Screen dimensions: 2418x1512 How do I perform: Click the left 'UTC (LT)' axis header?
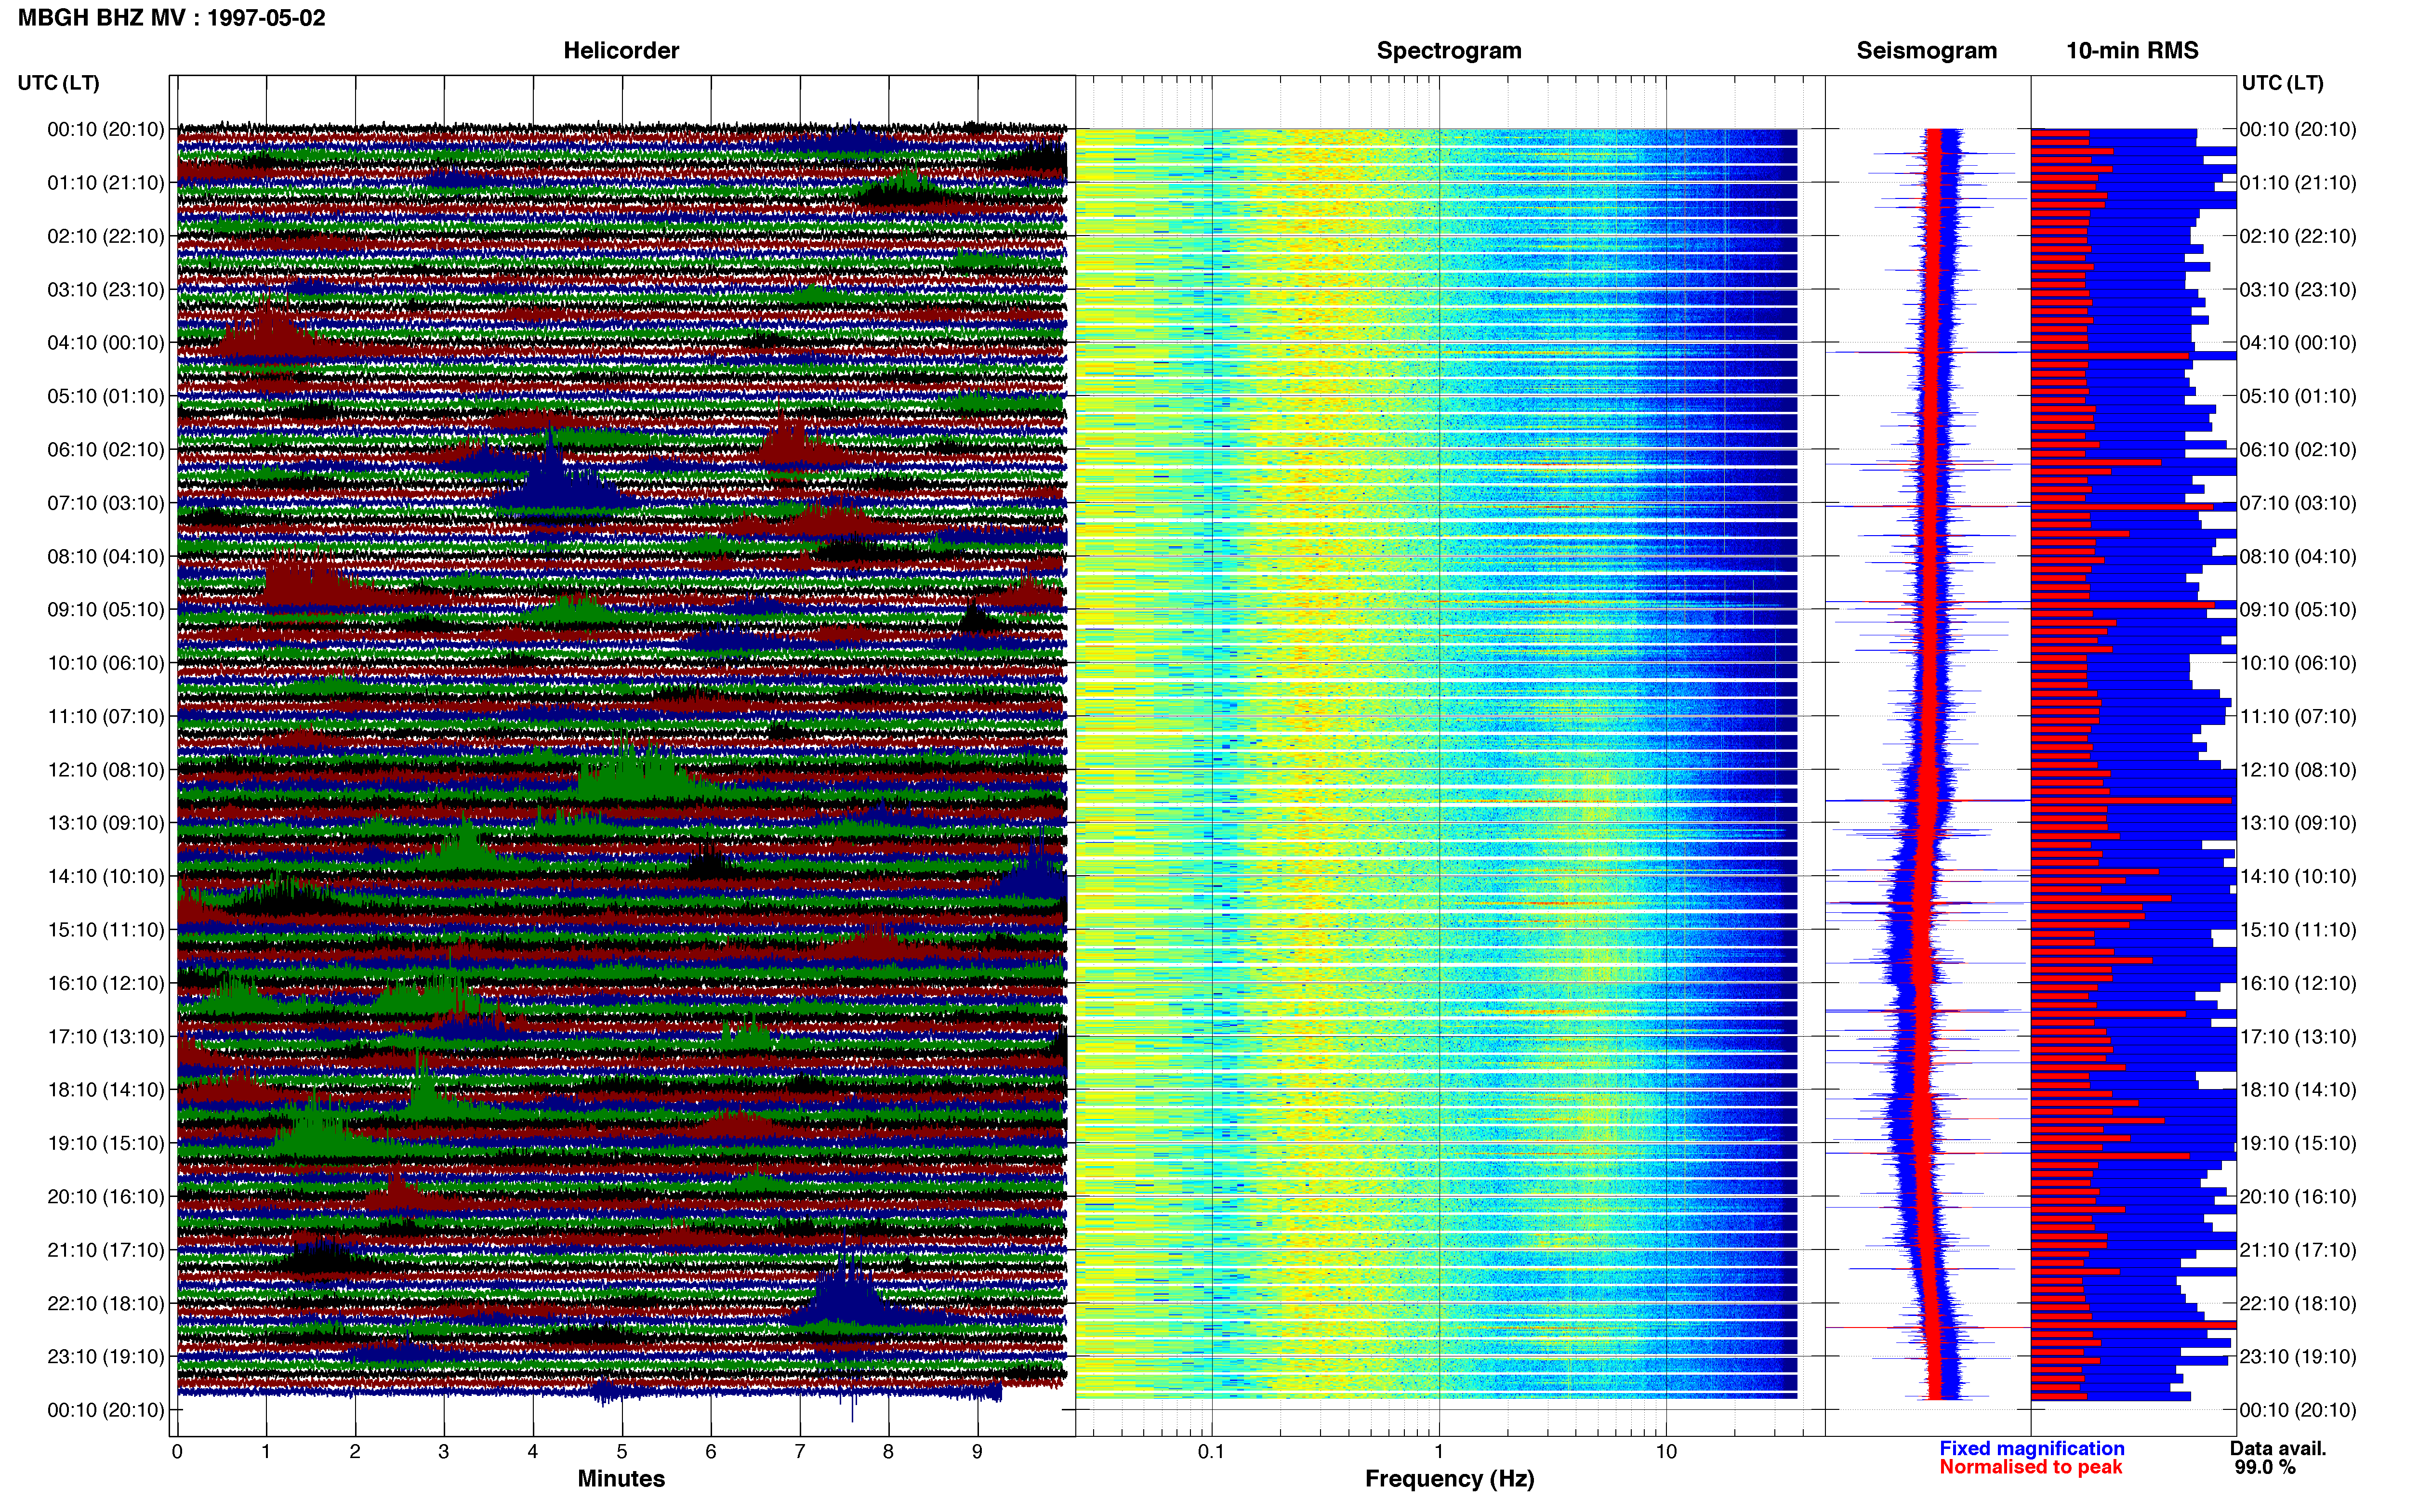pyautogui.click(x=58, y=83)
